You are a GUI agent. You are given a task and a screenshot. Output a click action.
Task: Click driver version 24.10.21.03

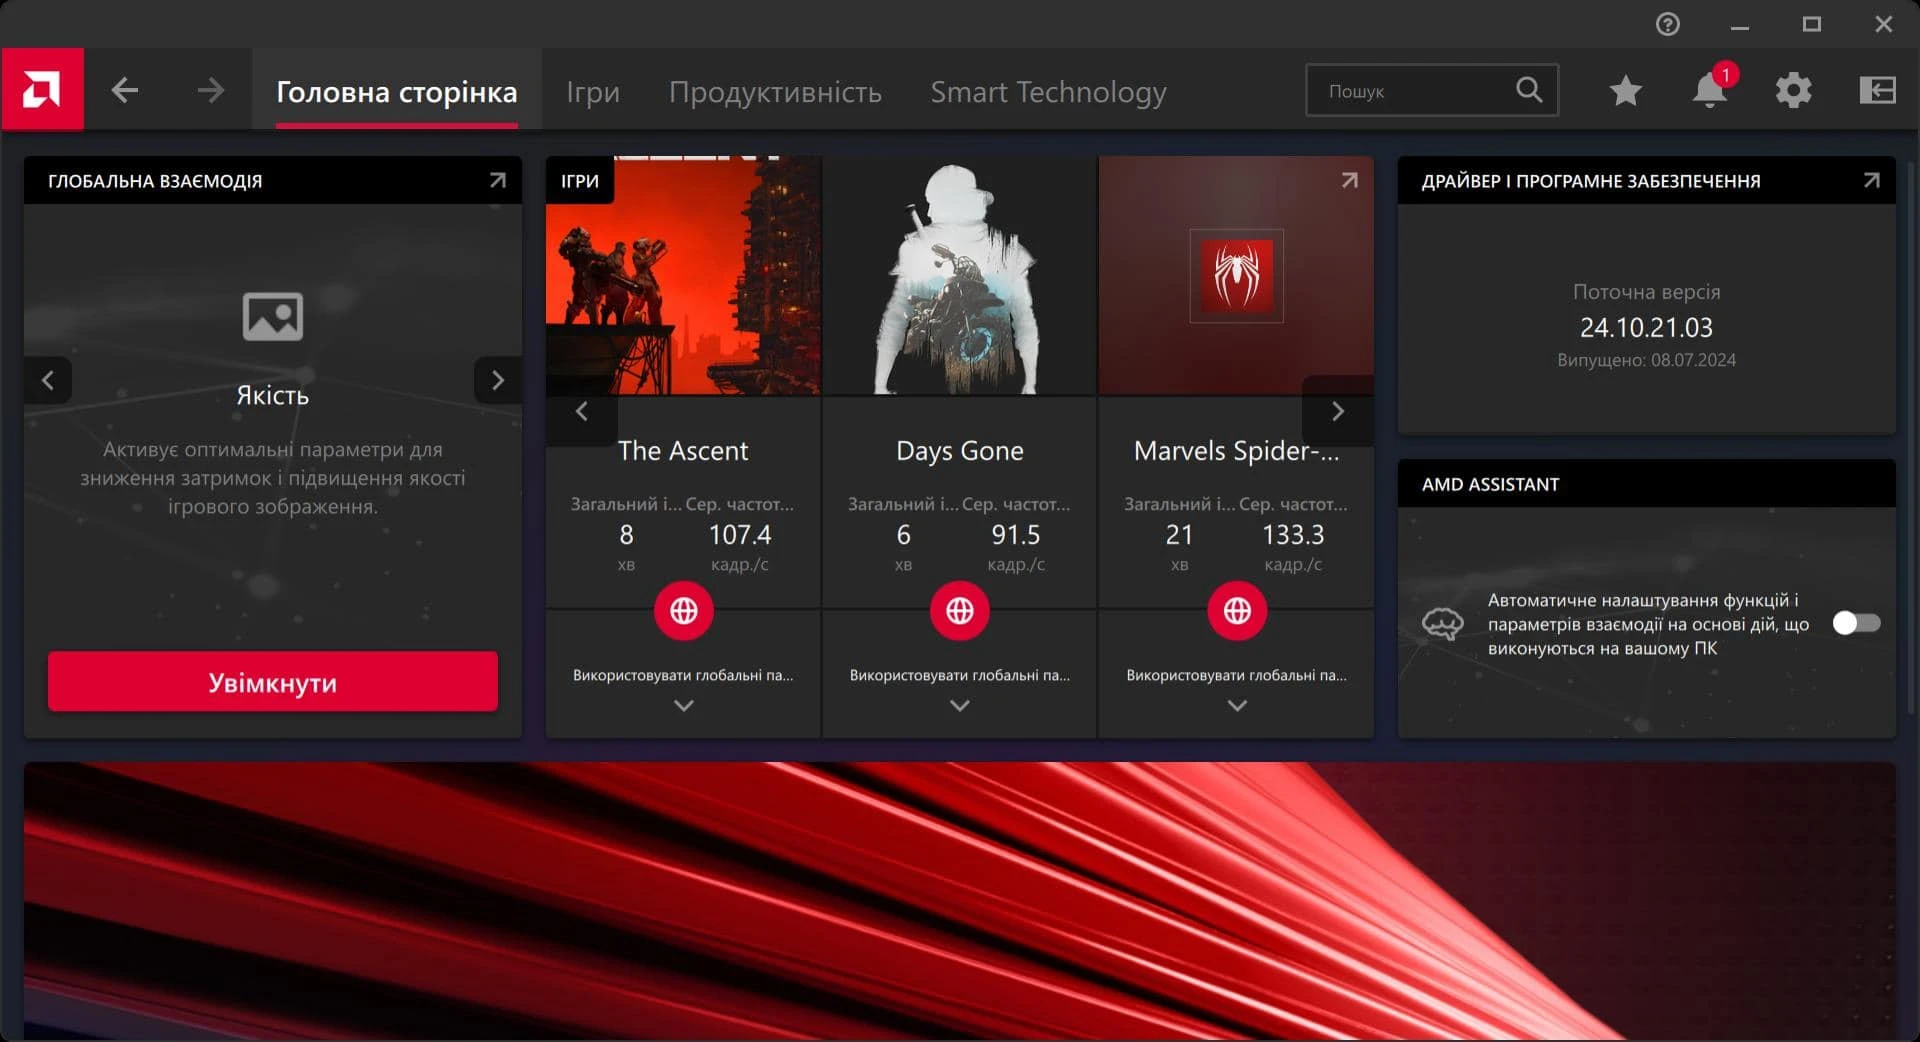(1646, 327)
